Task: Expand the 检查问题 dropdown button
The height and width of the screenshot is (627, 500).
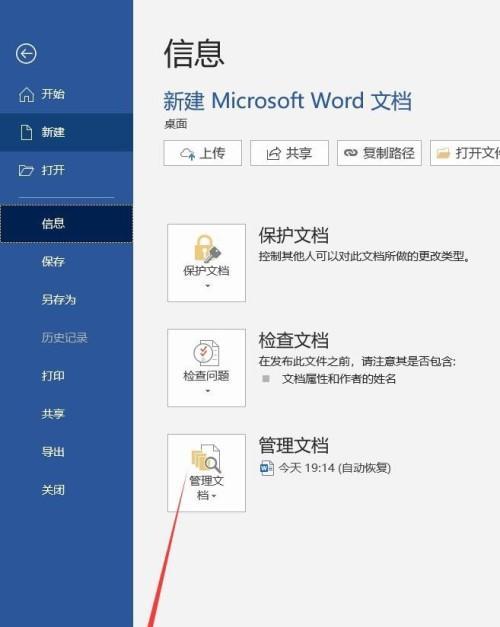Action: pyautogui.click(x=206, y=368)
